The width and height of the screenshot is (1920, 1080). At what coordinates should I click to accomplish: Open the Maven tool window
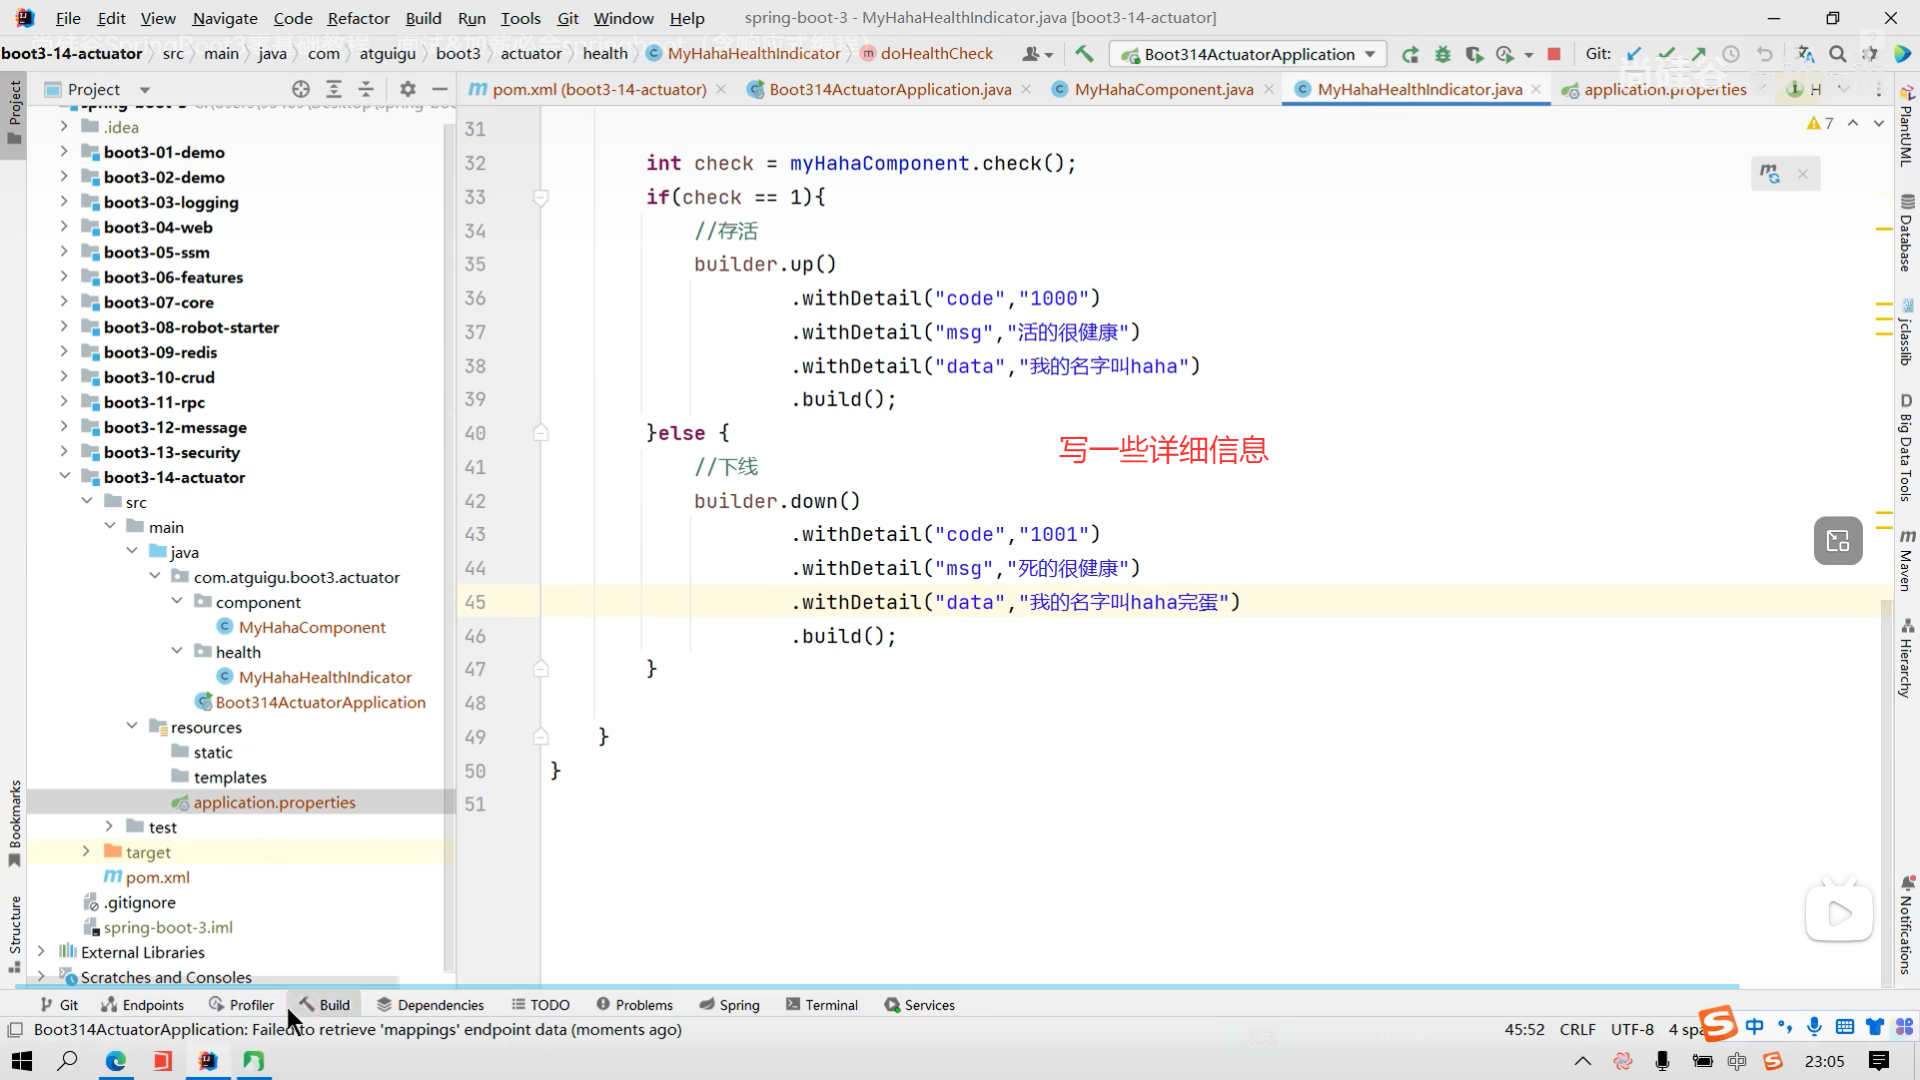pos(1906,562)
